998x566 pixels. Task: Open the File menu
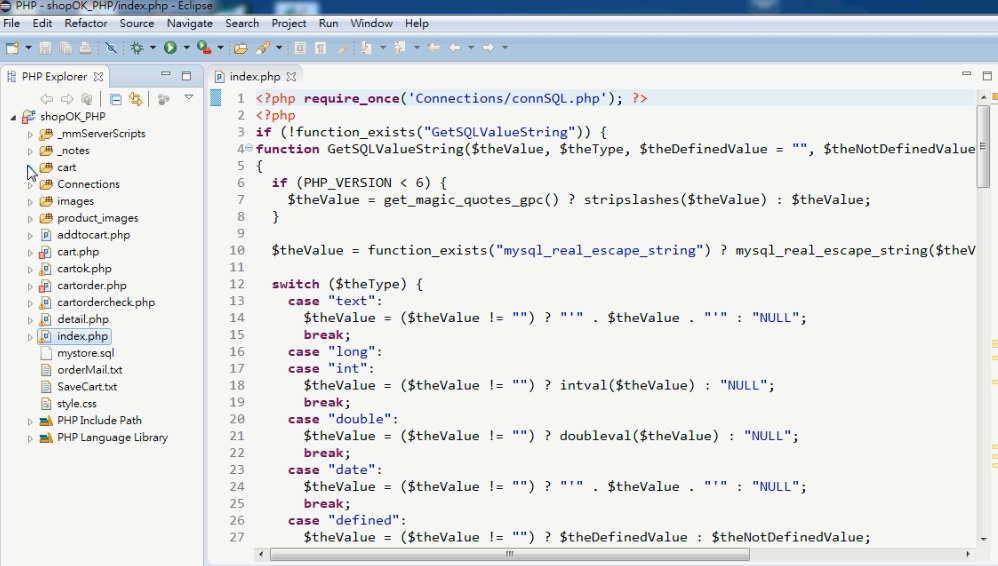tap(11, 24)
